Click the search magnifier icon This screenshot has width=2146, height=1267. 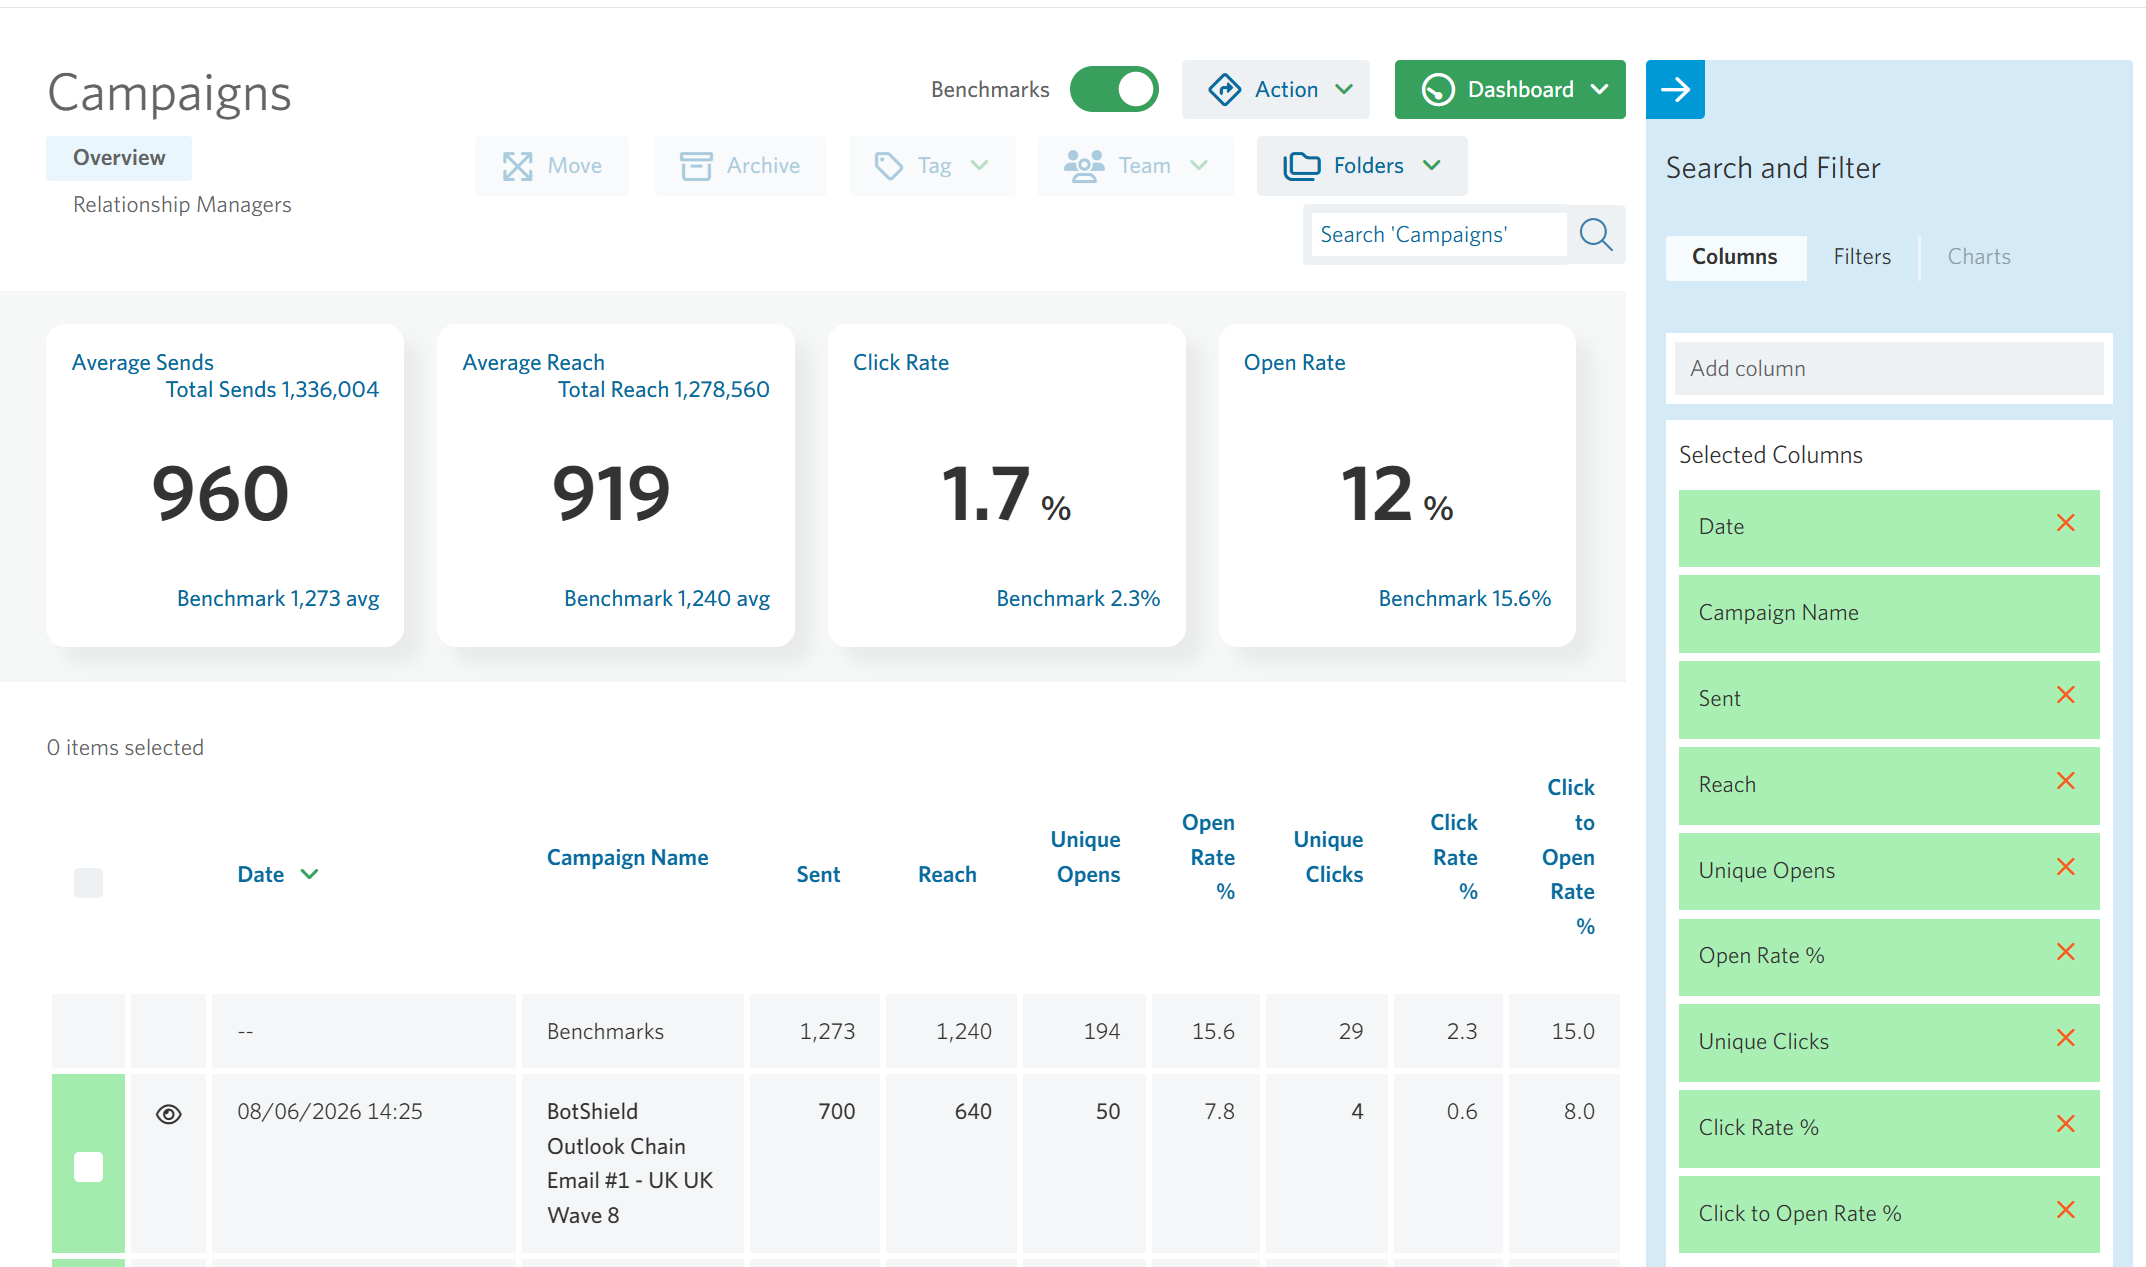pos(1596,235)
